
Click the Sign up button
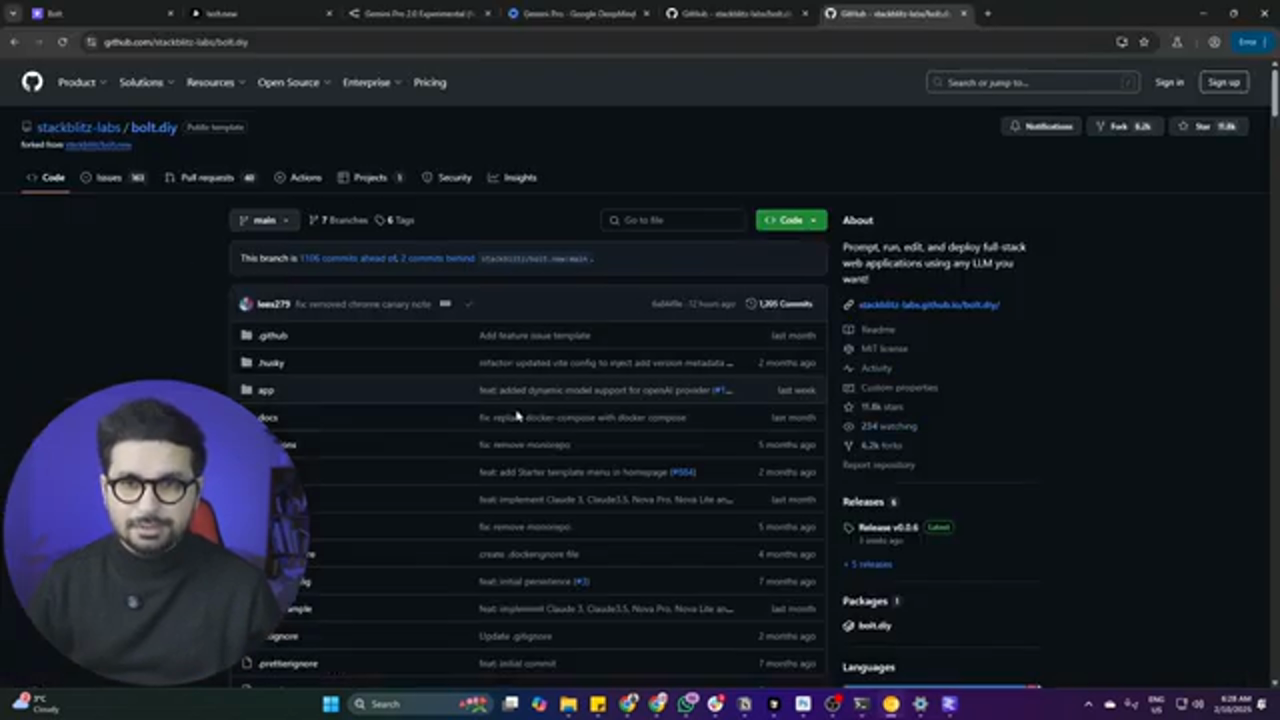[1224, 82]
